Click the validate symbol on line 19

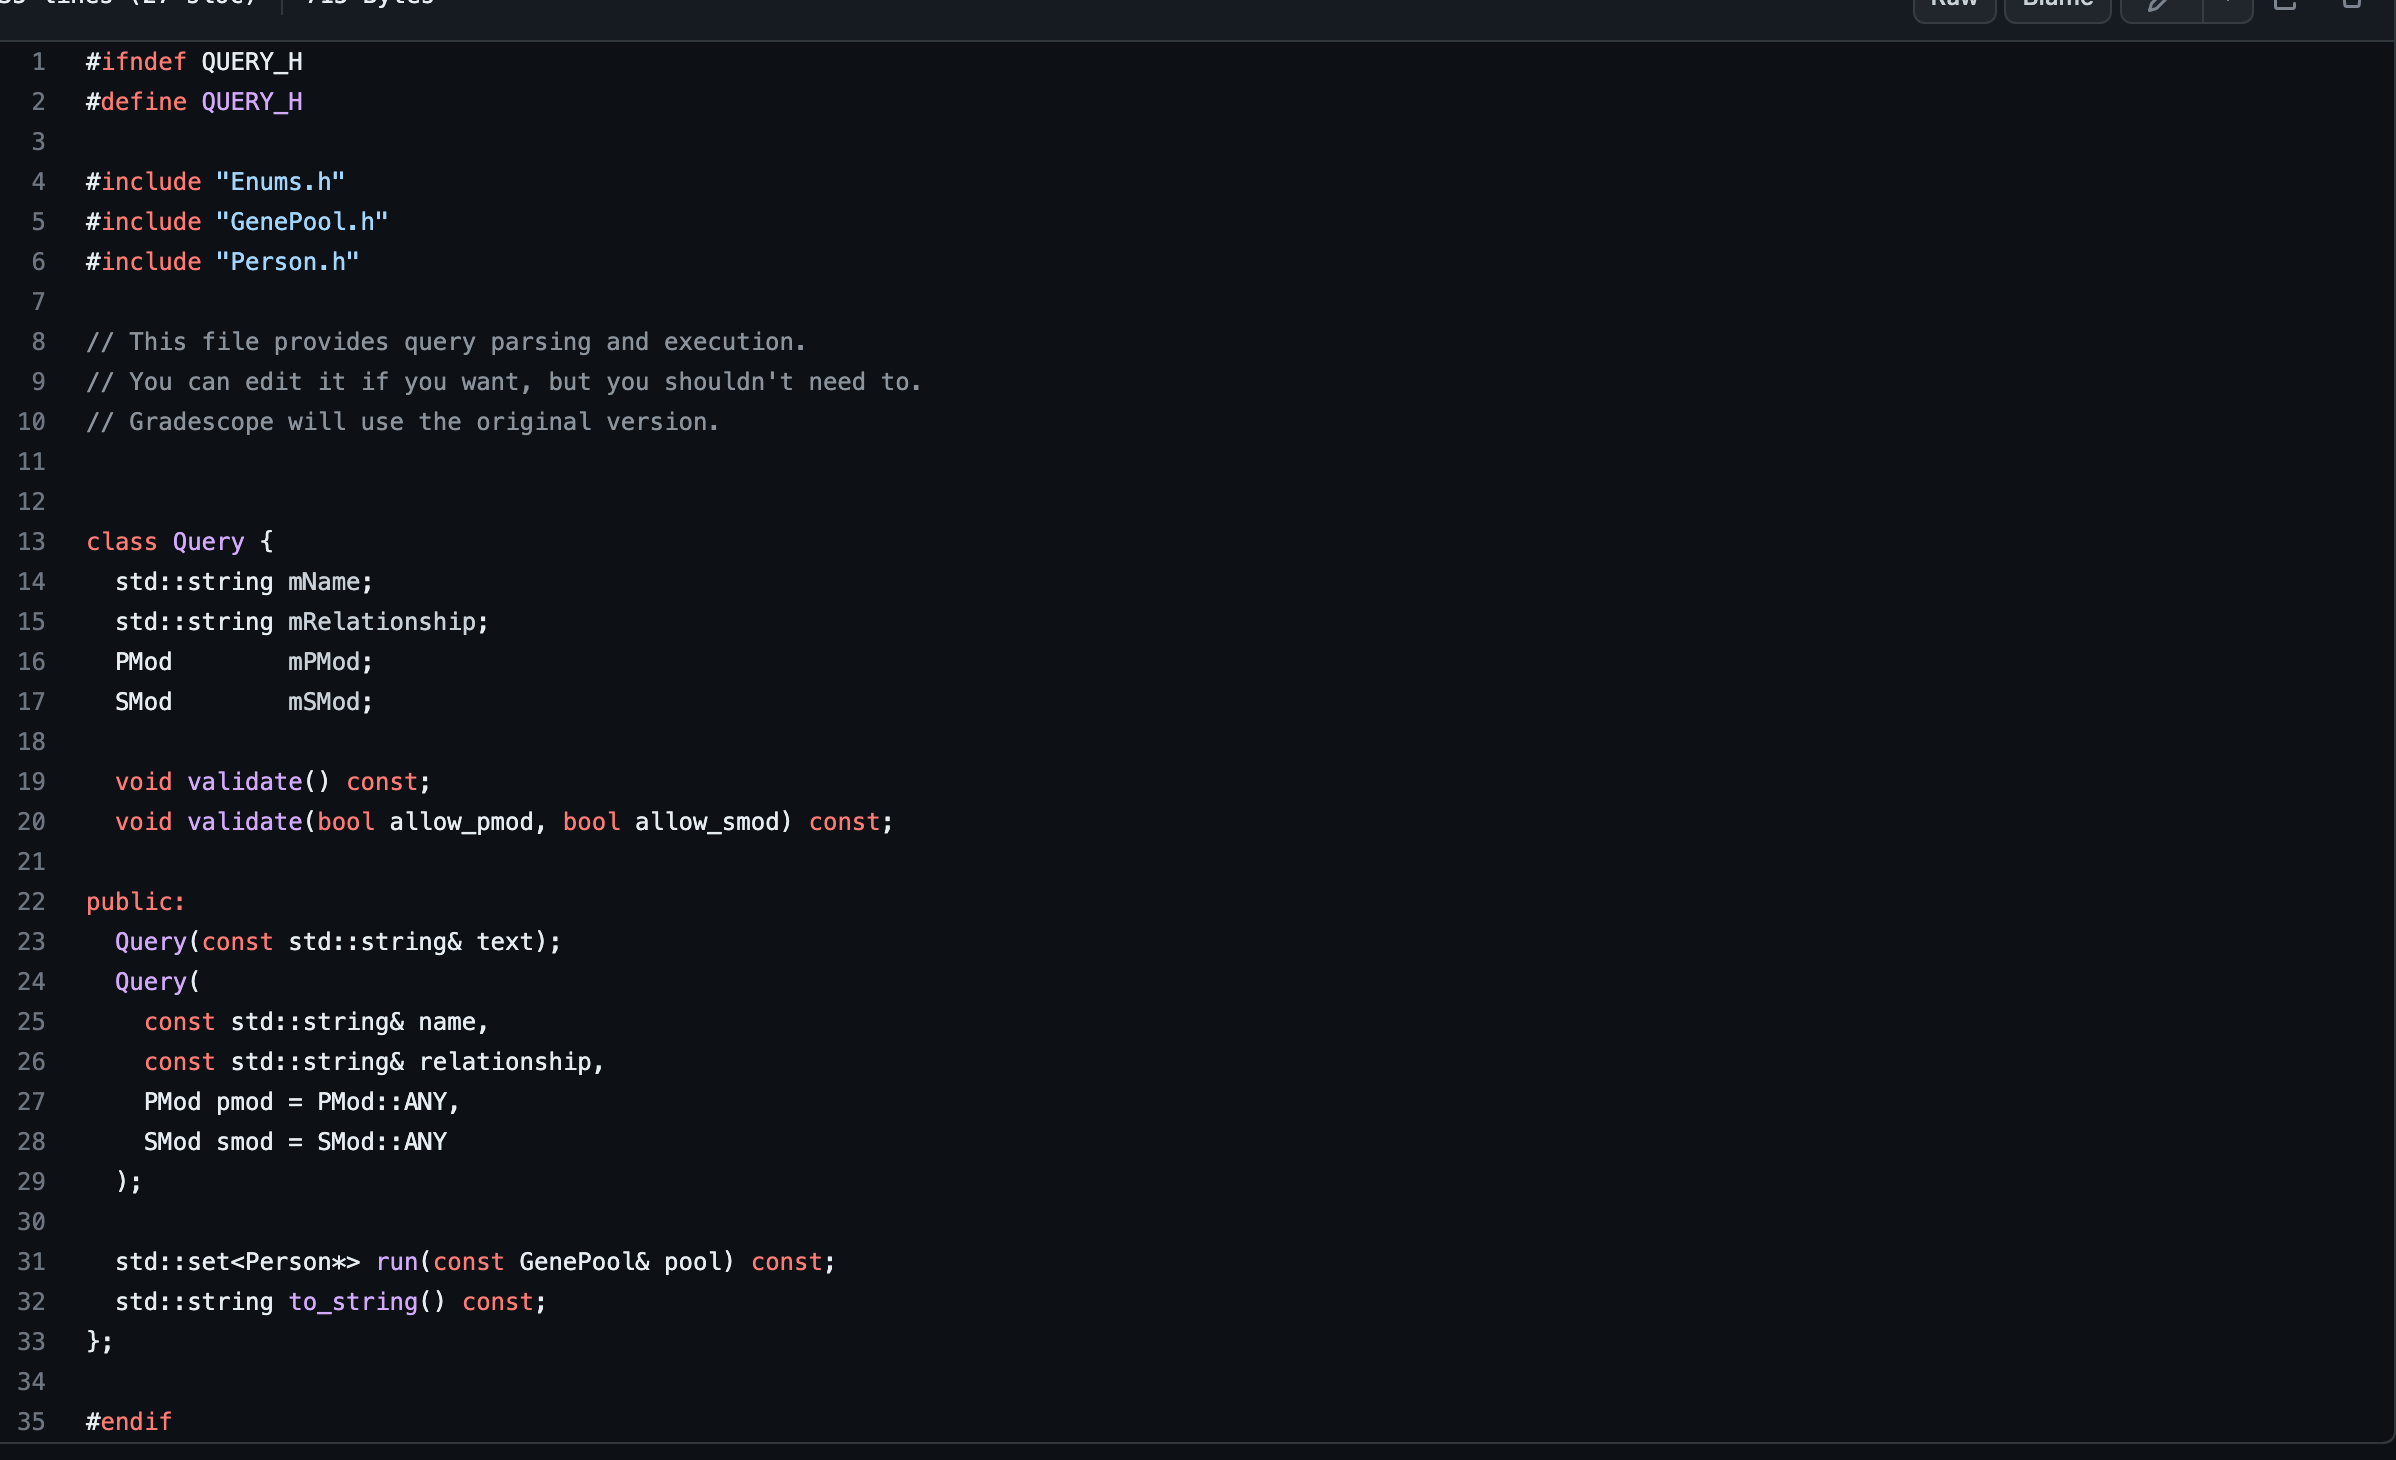pos(244,782)
